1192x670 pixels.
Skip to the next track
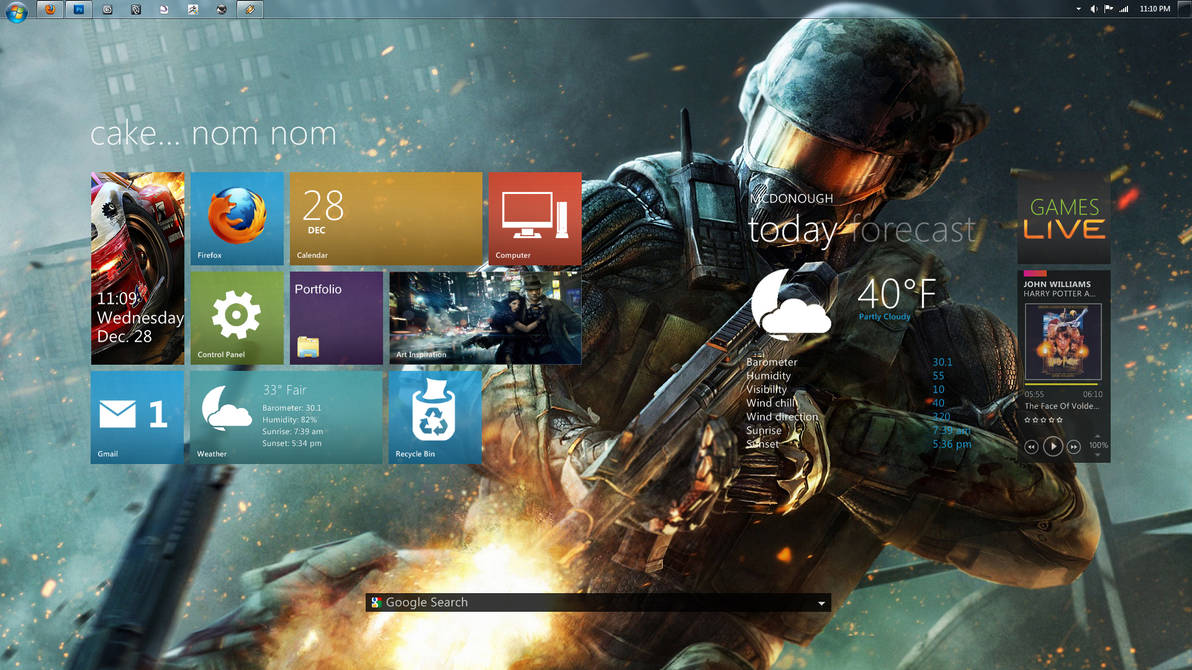click(x=1074, y=446)
